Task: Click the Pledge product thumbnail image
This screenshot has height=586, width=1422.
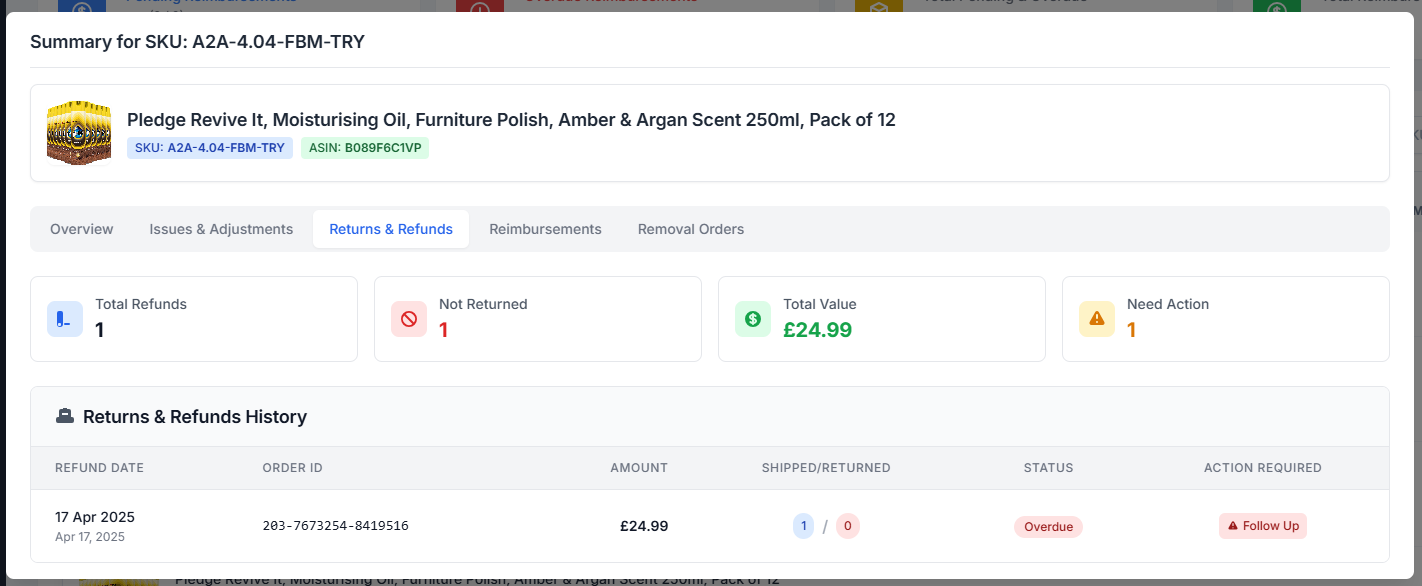Action: point(78,133)
